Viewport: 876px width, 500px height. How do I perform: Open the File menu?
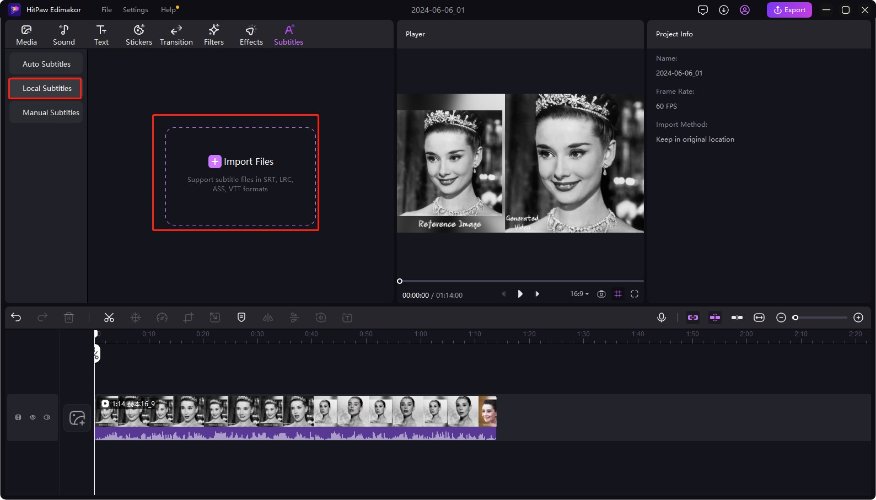click(106, 9)
